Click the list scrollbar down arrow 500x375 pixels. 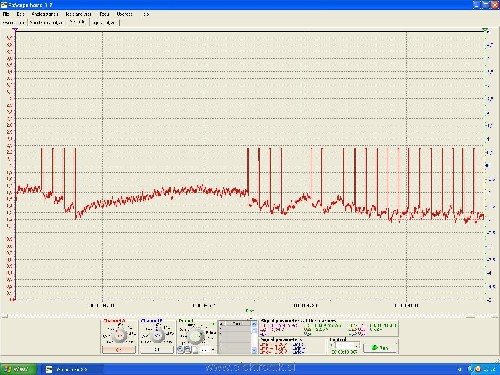click(254, 350)
